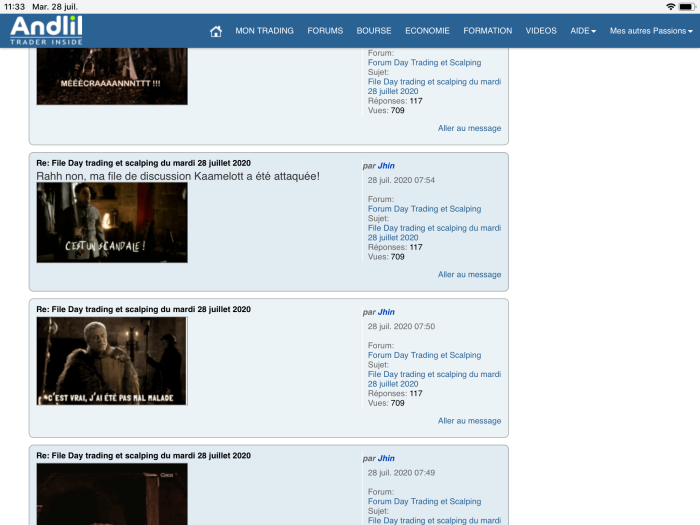Open the home page icon

[x=216, y=31]
